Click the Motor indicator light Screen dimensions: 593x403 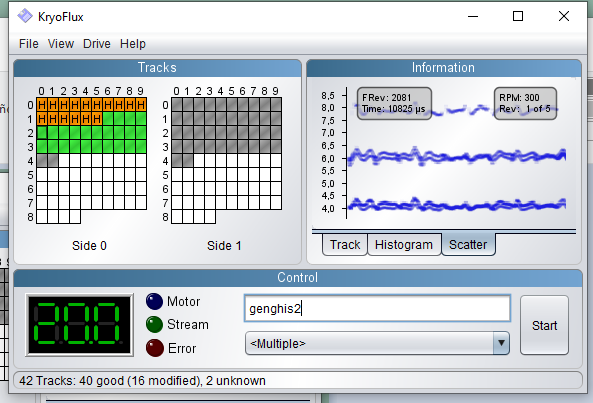pos(154,301)
